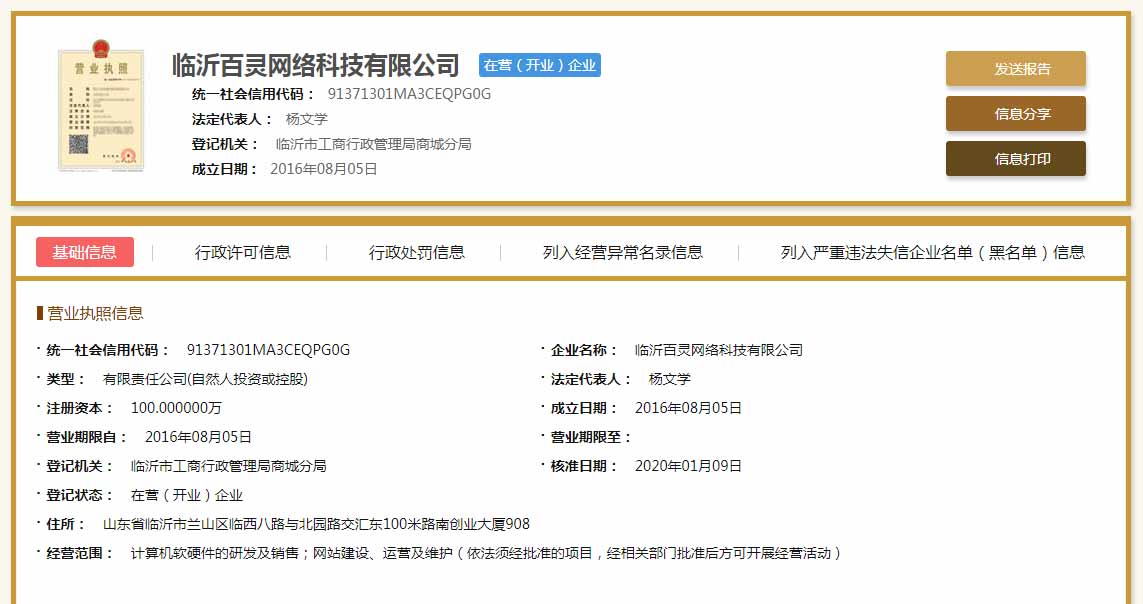
Task: Click the 营业执照信息 section heading
Action: [95, 313]
